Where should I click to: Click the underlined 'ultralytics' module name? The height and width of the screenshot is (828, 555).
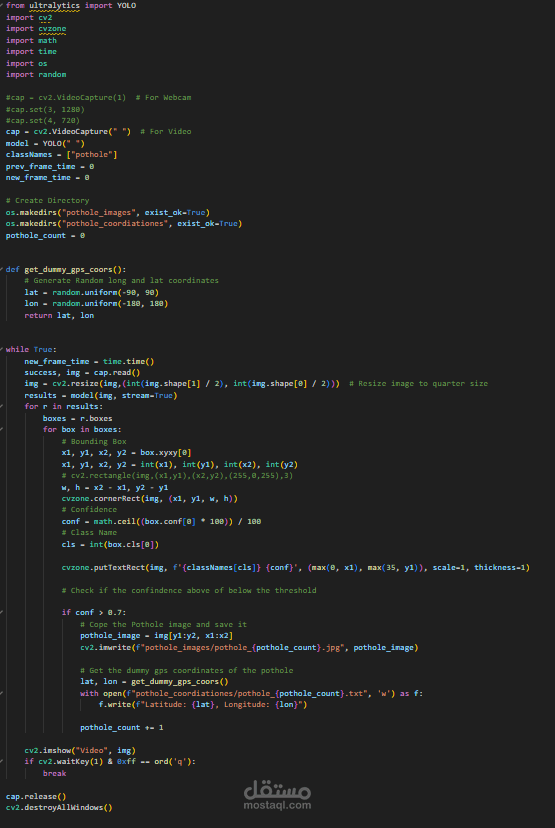(x=54, y=6)
